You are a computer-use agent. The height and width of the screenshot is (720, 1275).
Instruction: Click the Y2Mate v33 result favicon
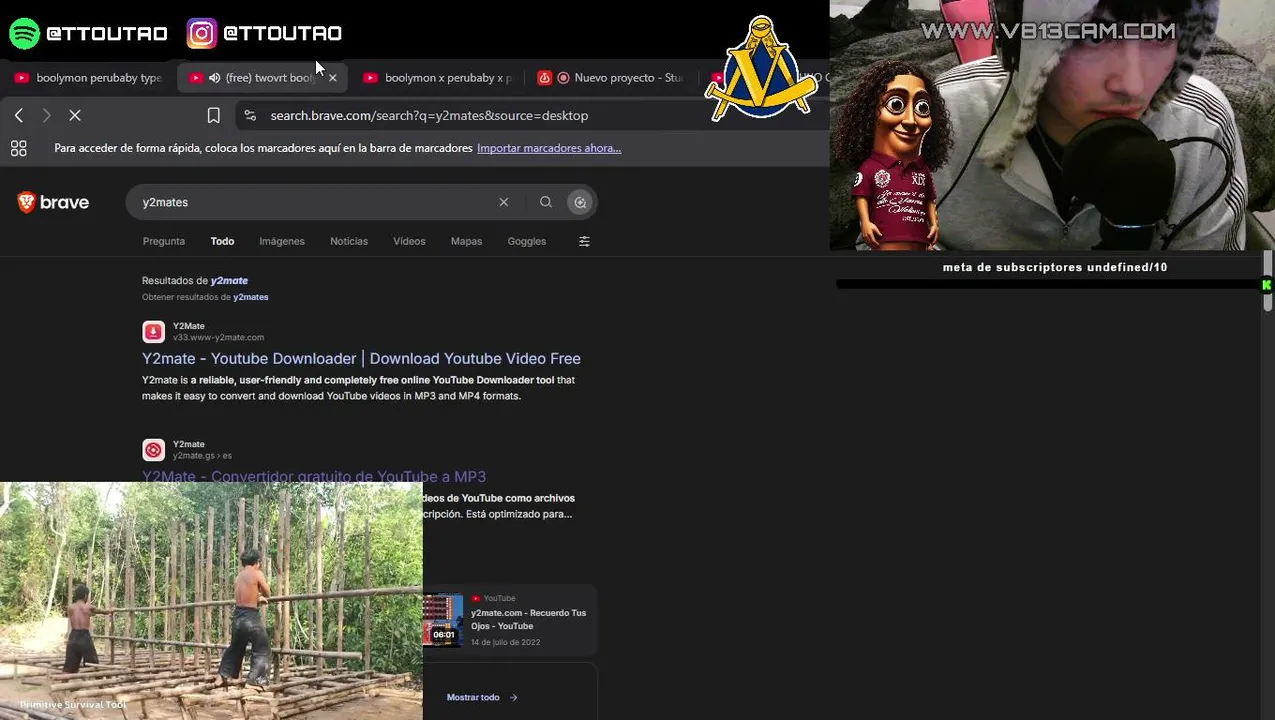pos(153,332)
